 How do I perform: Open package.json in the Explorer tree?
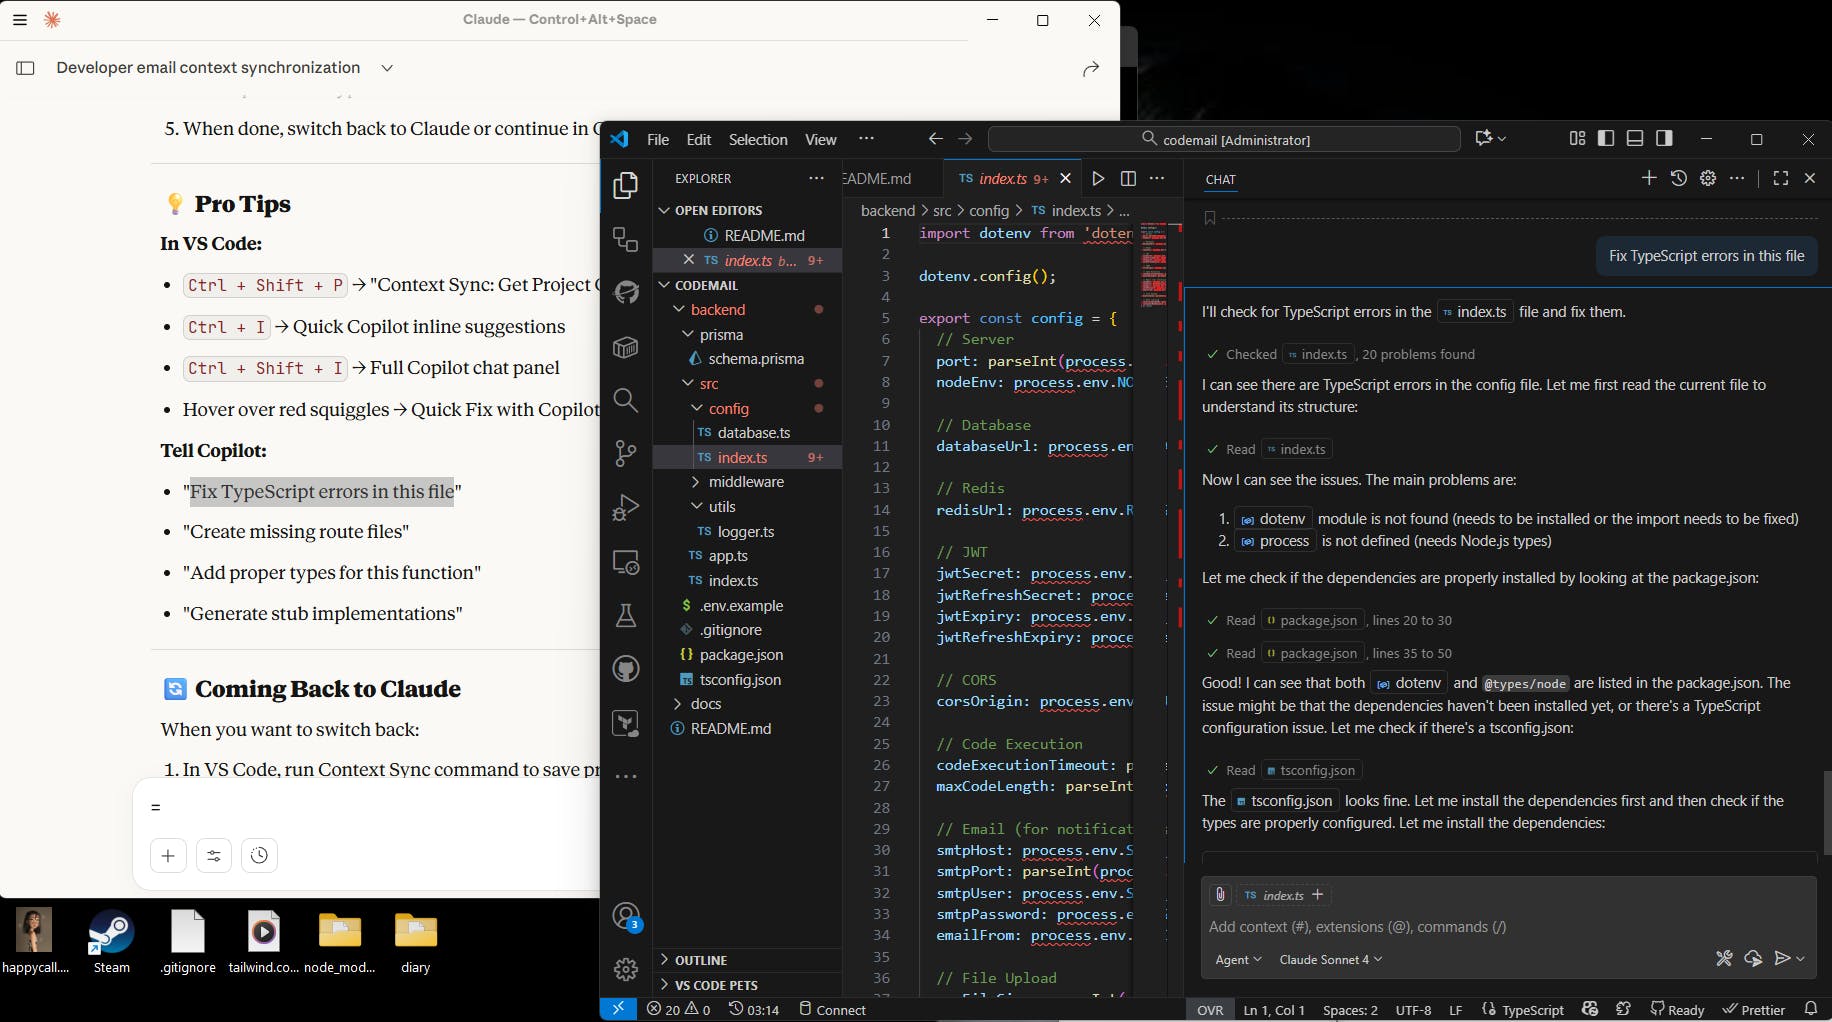click(741, 655)
